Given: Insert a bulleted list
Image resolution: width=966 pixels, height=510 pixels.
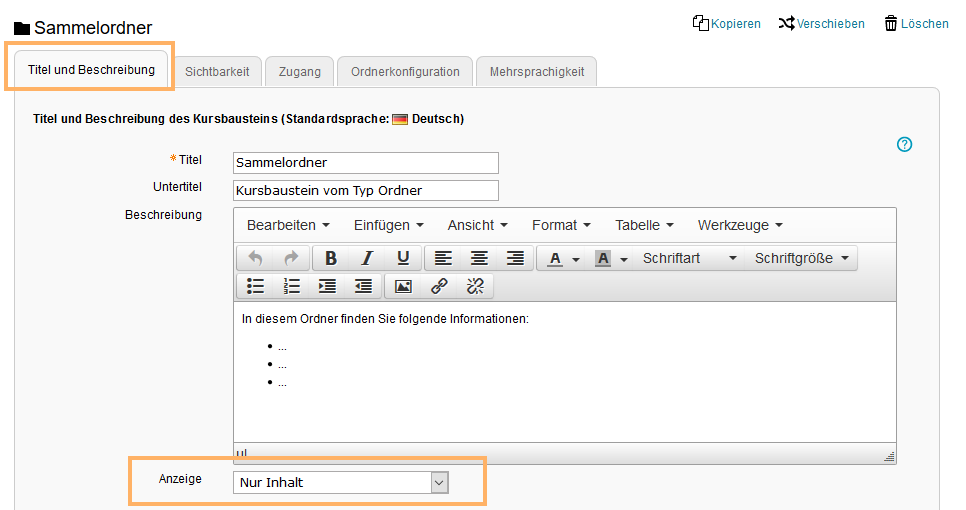Looking at the screenshot, I should (x=255, y=286).
